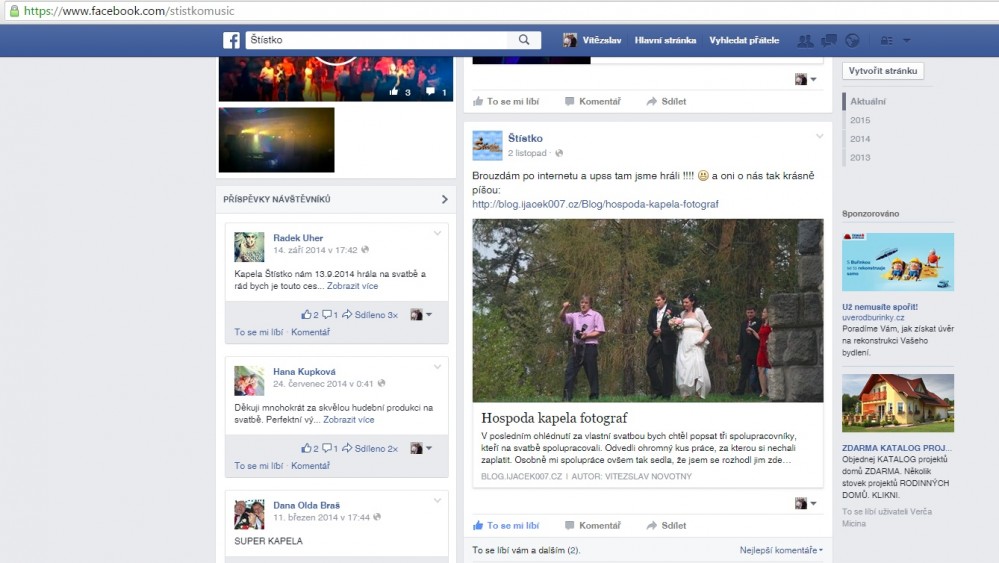
Task: Open the blog.ijacek007.cz post link
Action: tap(595, 204)
